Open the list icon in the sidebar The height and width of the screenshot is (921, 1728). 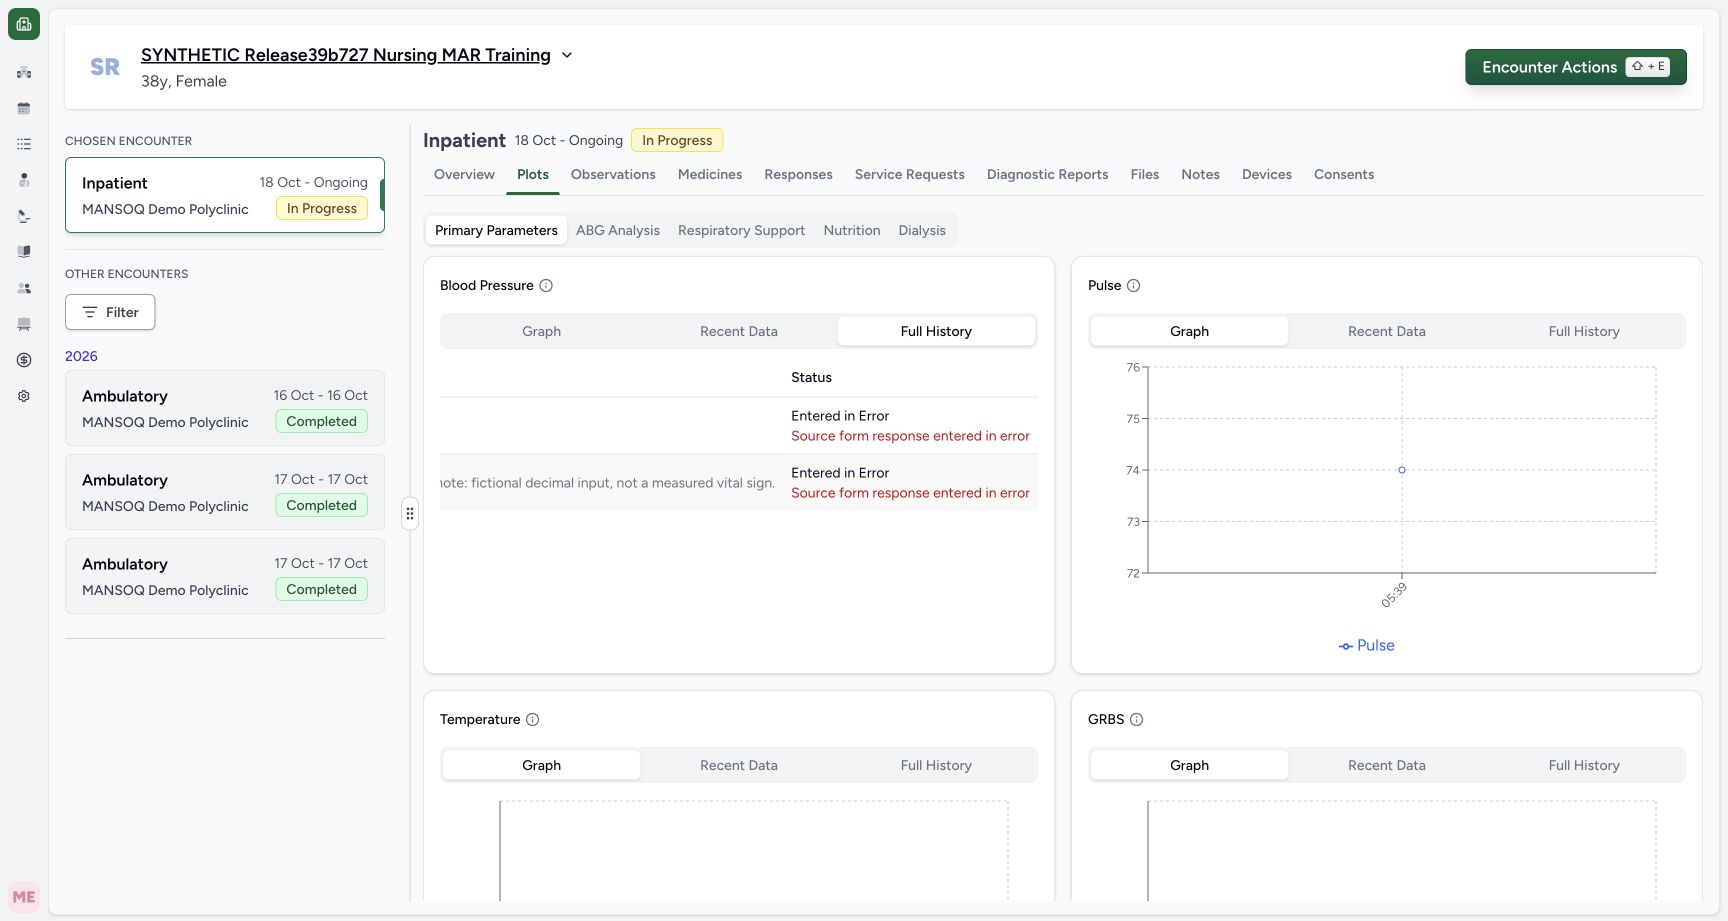coord(24,144)
